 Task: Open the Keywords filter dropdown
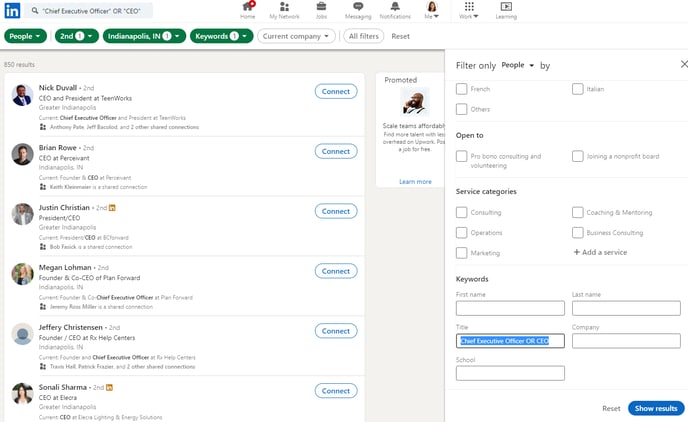[x=222, y=36]
